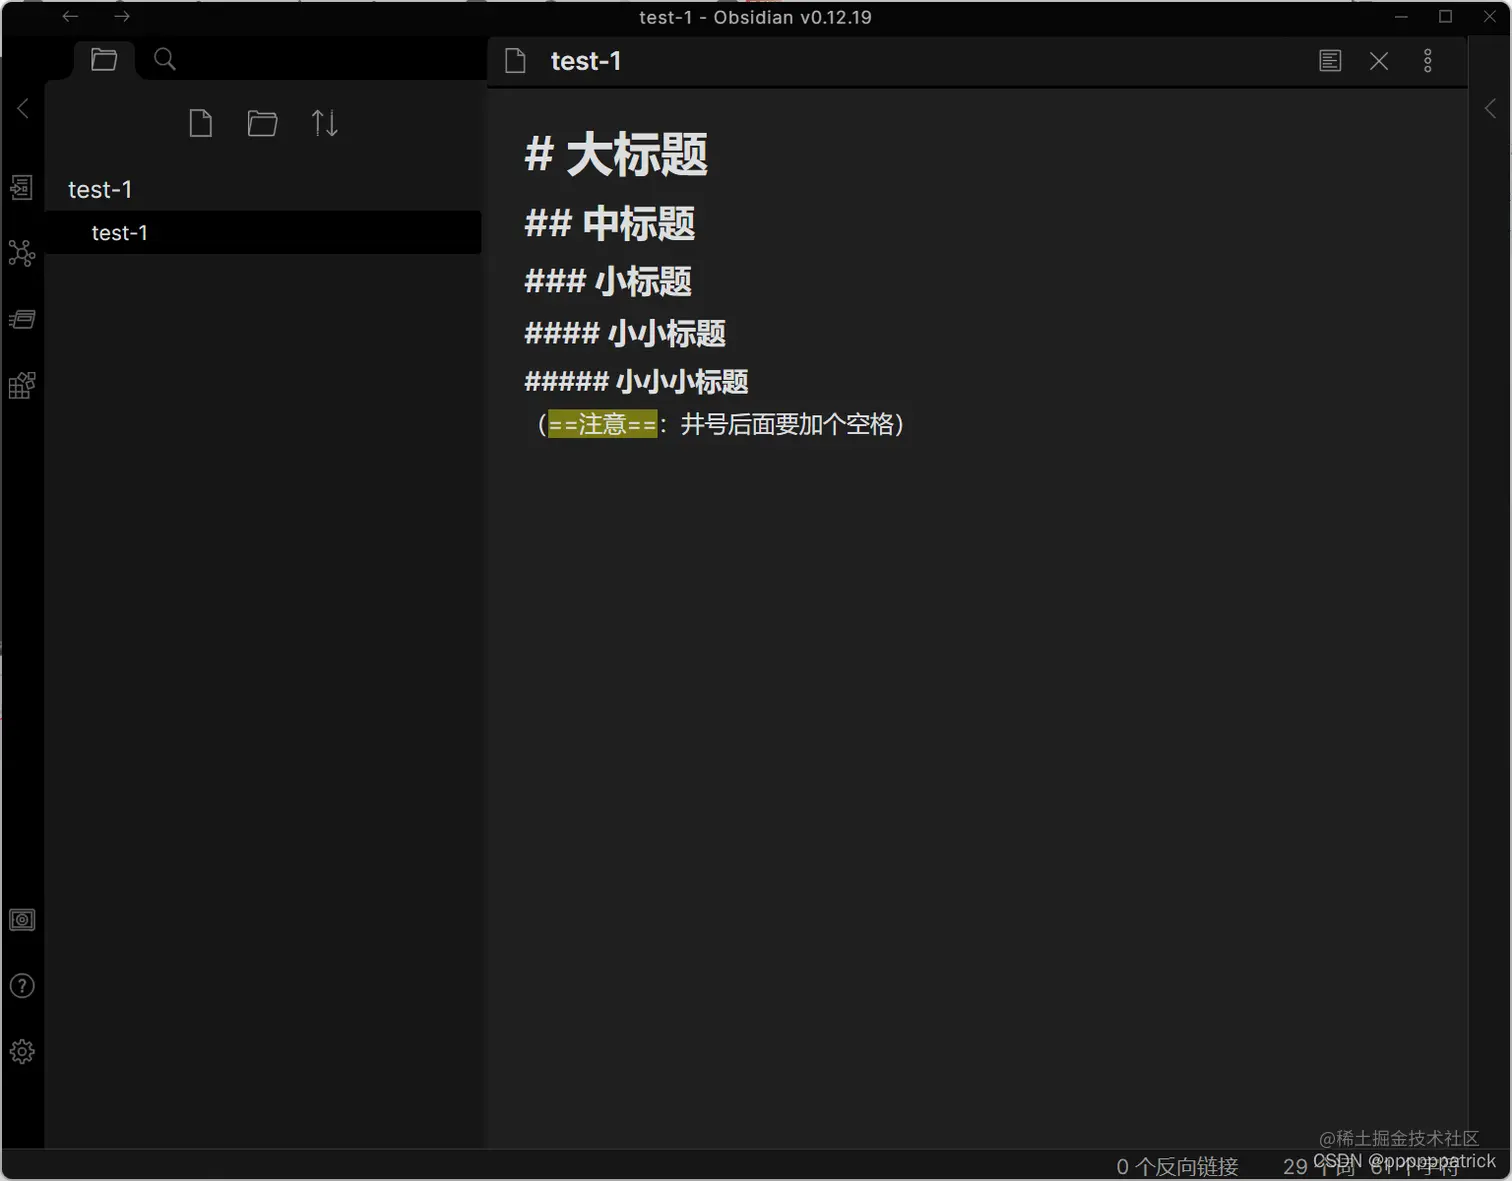
Task: Maximize the Obsidian window
Action: pyautogui.click(x=1445, y=17)
